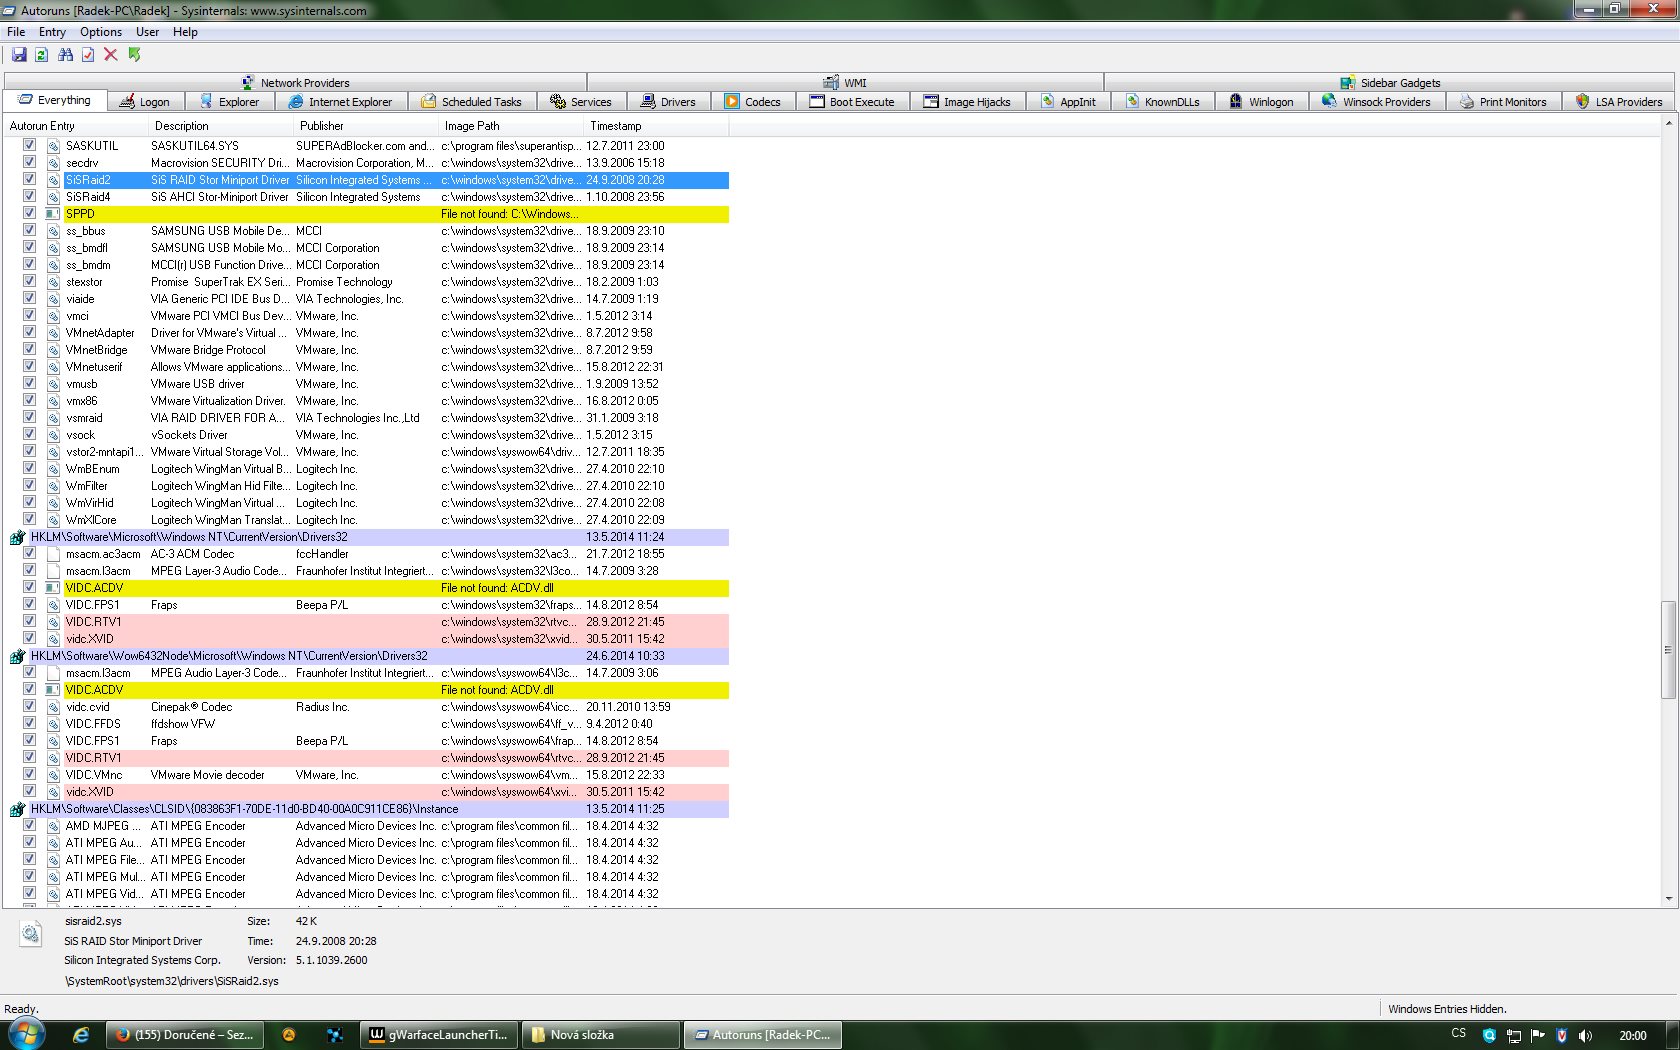This screenshot has height=1050, width=1680.
Task: Toggle the VMnetBridge entry checkbox
Action: tap(29, 349)
